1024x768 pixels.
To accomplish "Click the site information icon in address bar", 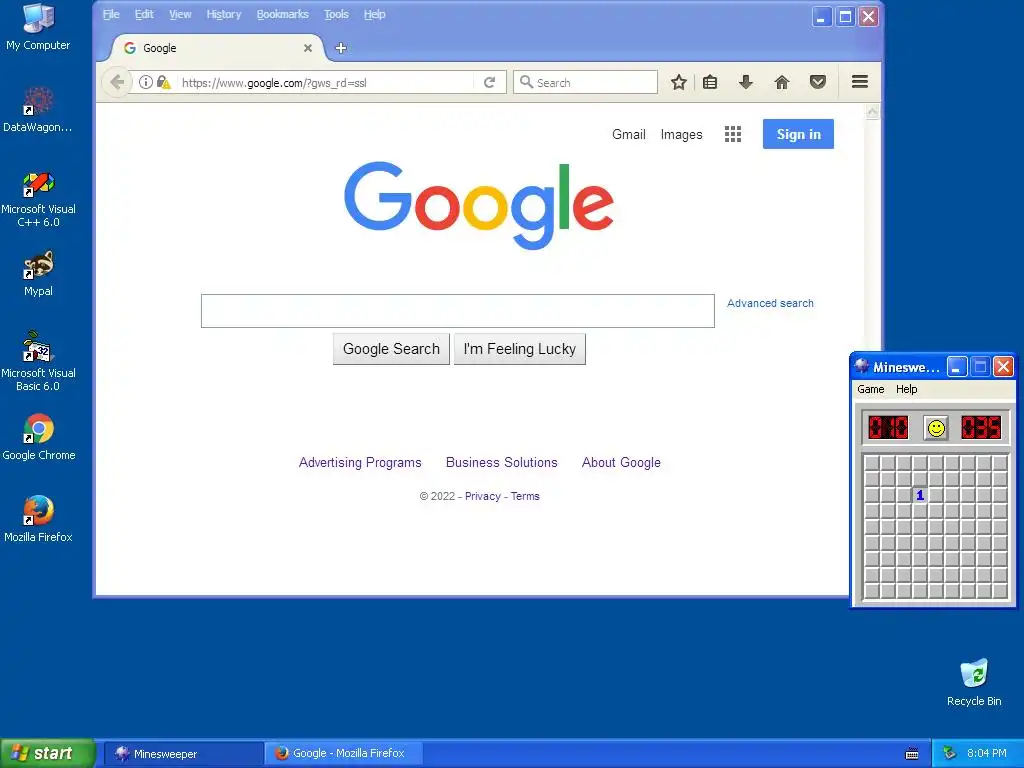I will pyautogui.click(x=146, y=82).
